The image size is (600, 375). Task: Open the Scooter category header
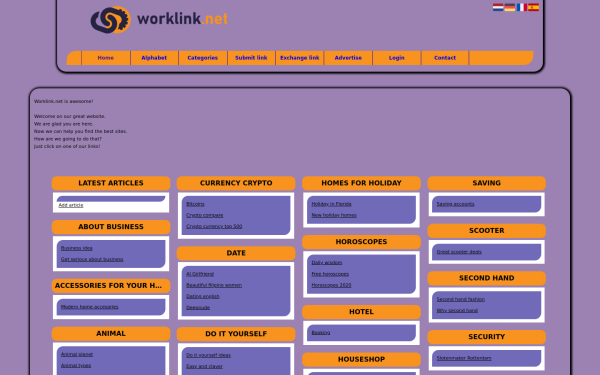coord(487,231)
